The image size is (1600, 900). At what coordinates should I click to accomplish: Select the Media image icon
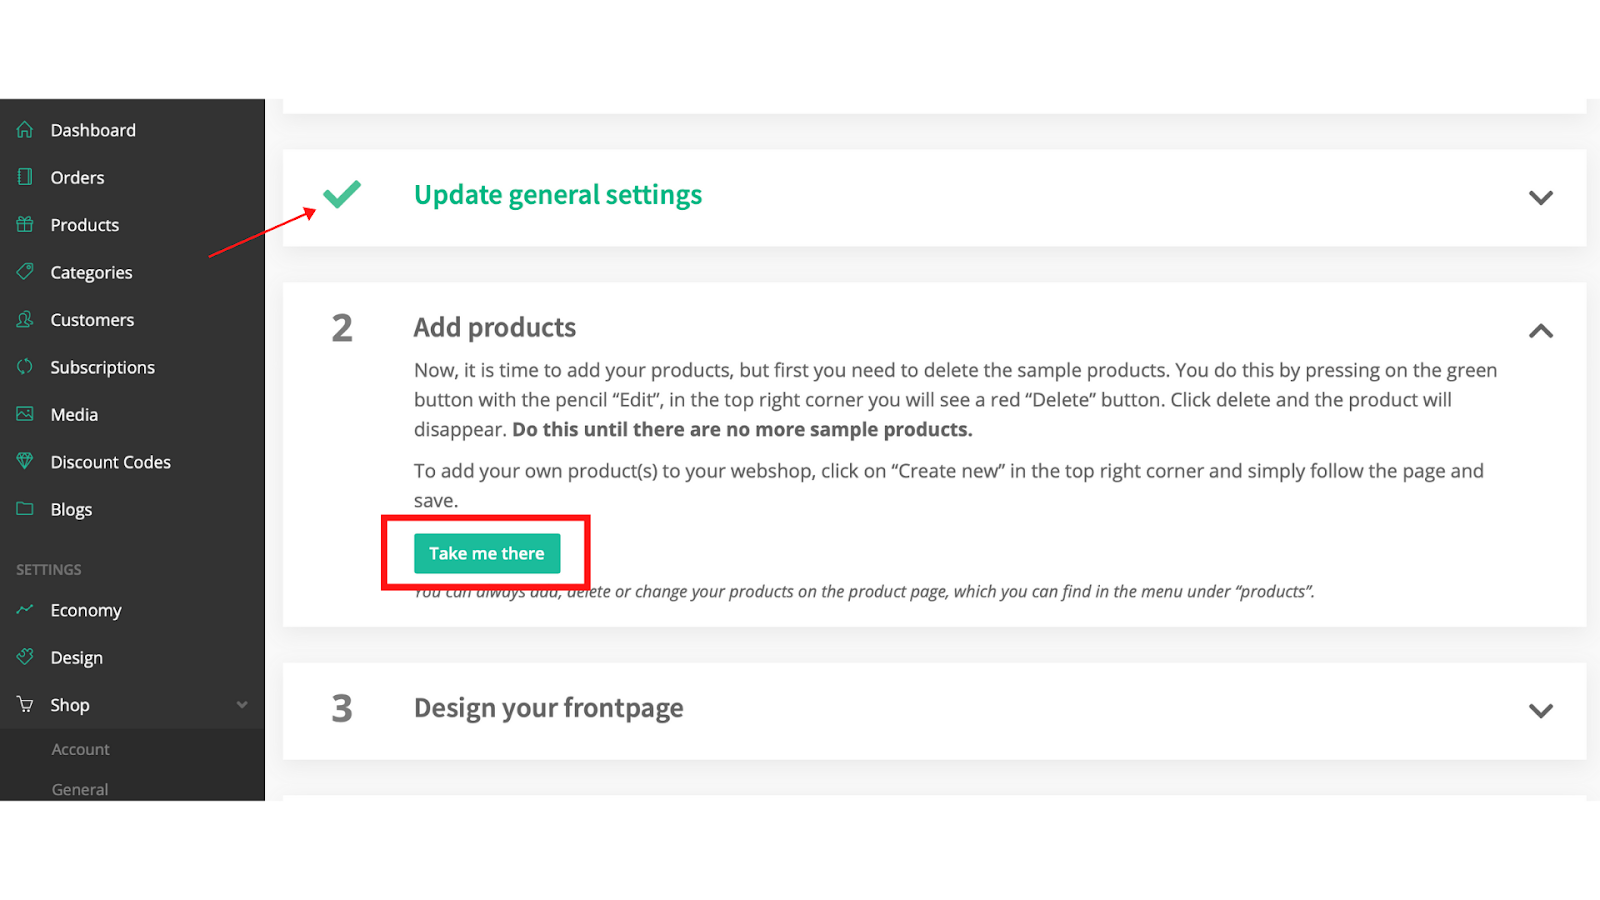tap(25, 413)
